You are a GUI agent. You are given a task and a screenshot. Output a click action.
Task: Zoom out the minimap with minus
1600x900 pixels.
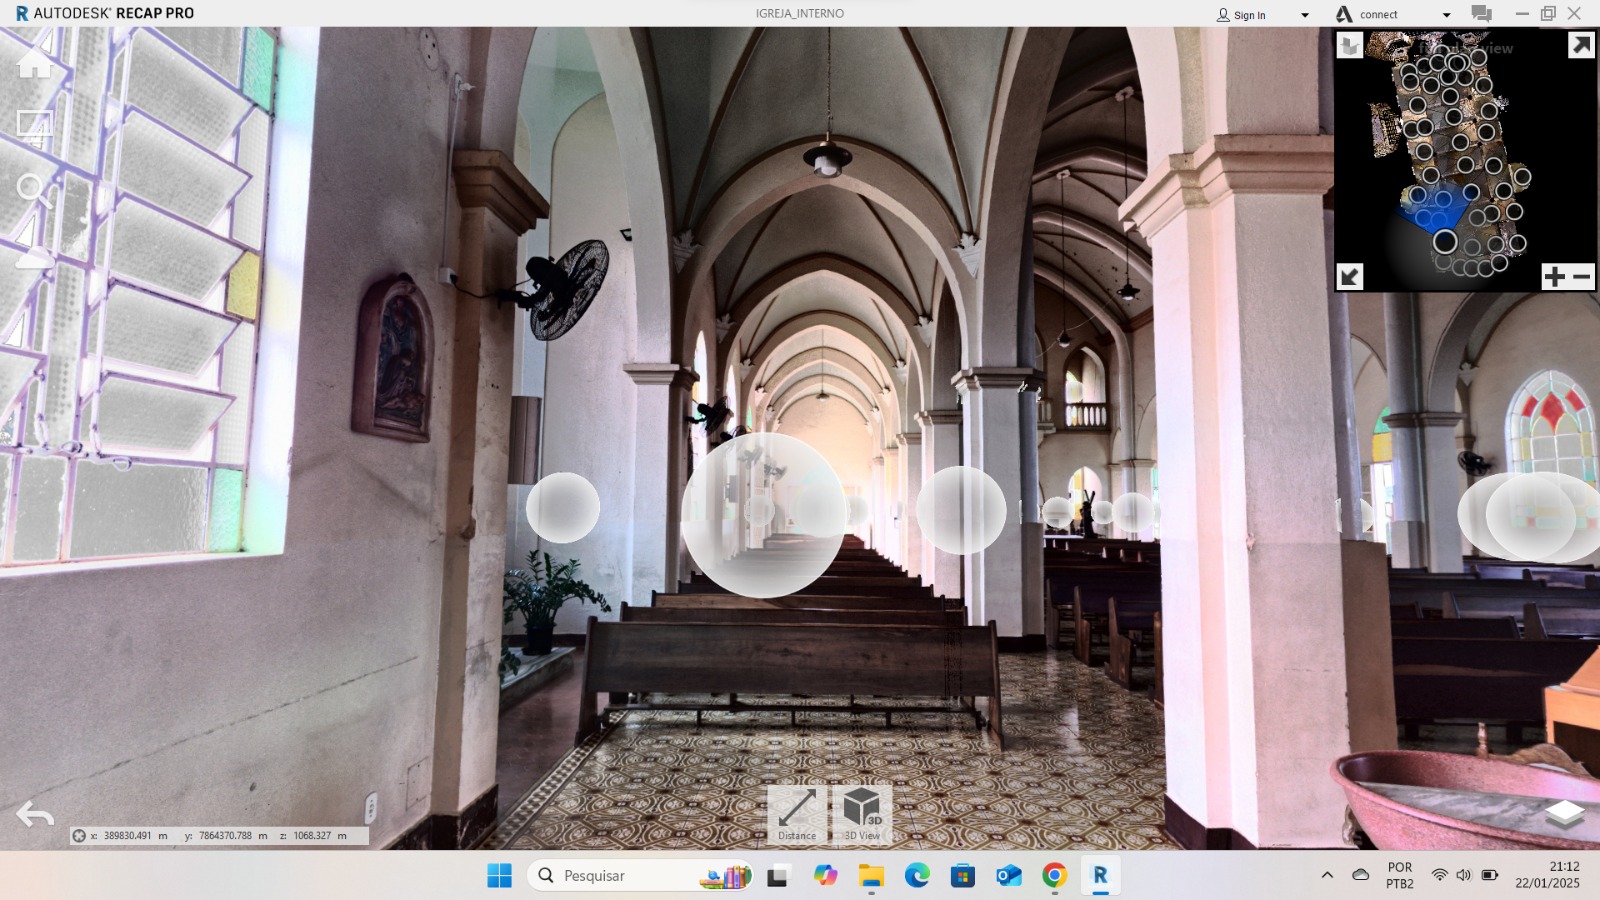1582,277
